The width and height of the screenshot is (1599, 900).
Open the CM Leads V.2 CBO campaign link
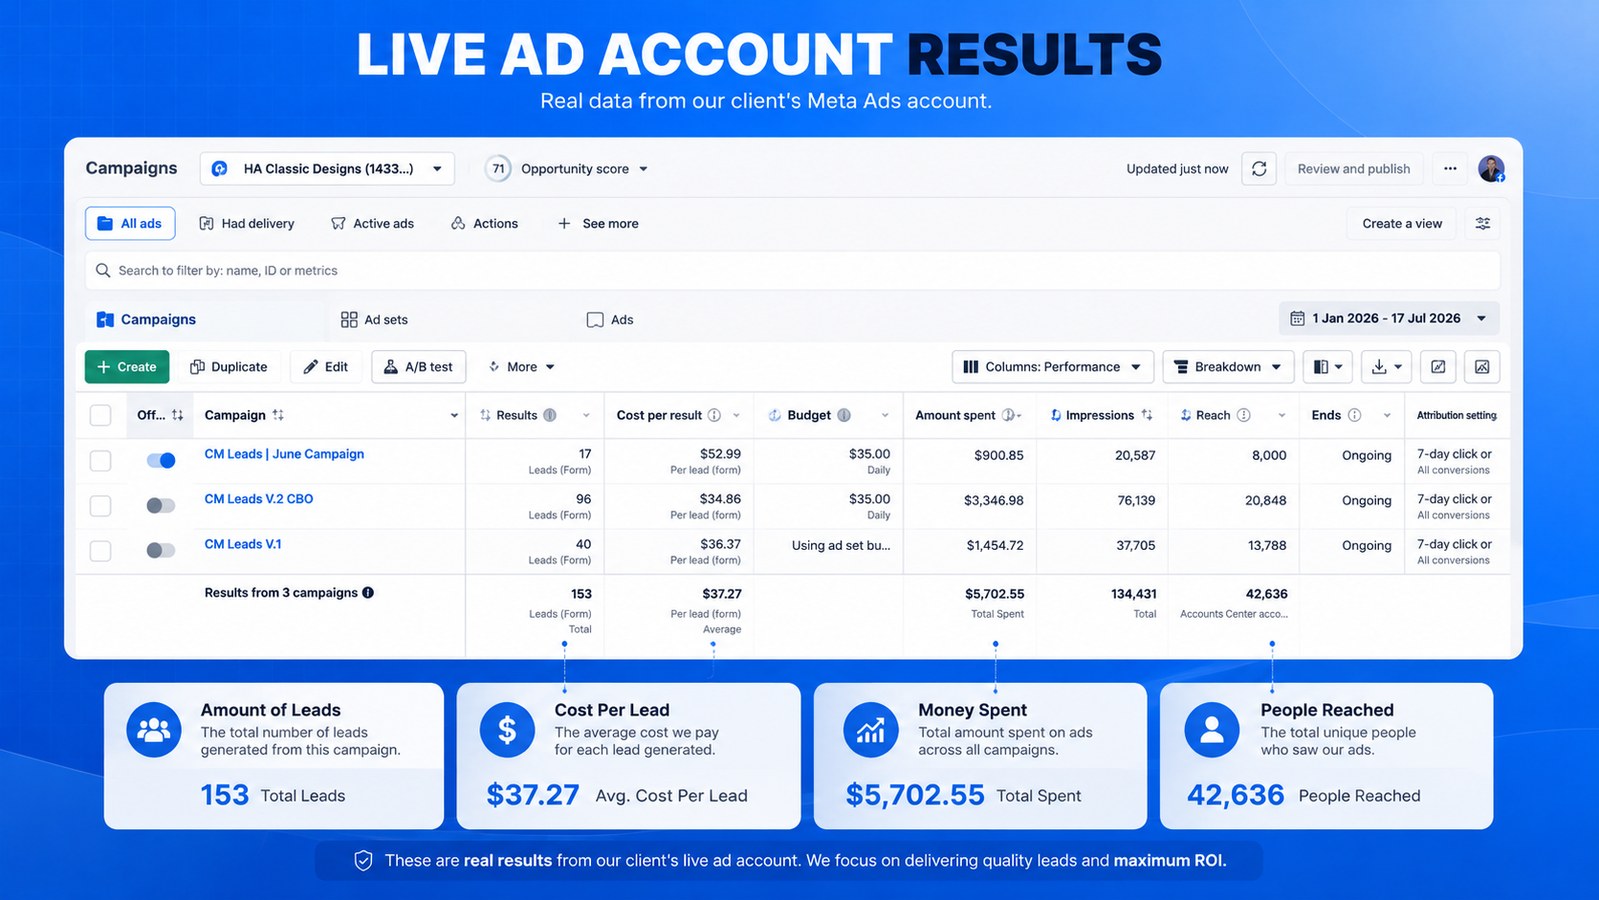pos(259,499)
